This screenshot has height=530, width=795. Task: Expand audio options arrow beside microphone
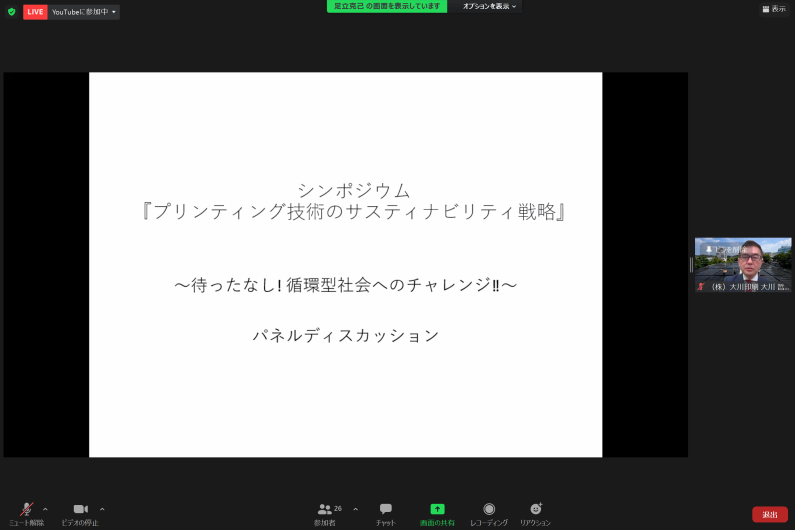(45, 509)
